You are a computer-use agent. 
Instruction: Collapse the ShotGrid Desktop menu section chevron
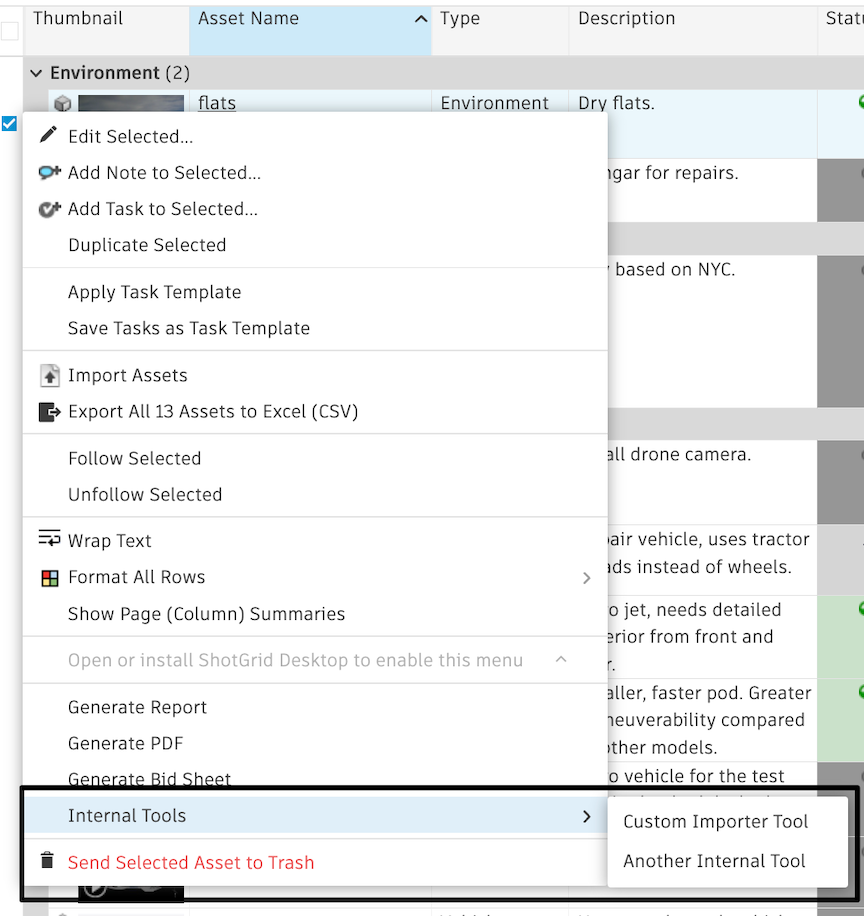(561, 659)
